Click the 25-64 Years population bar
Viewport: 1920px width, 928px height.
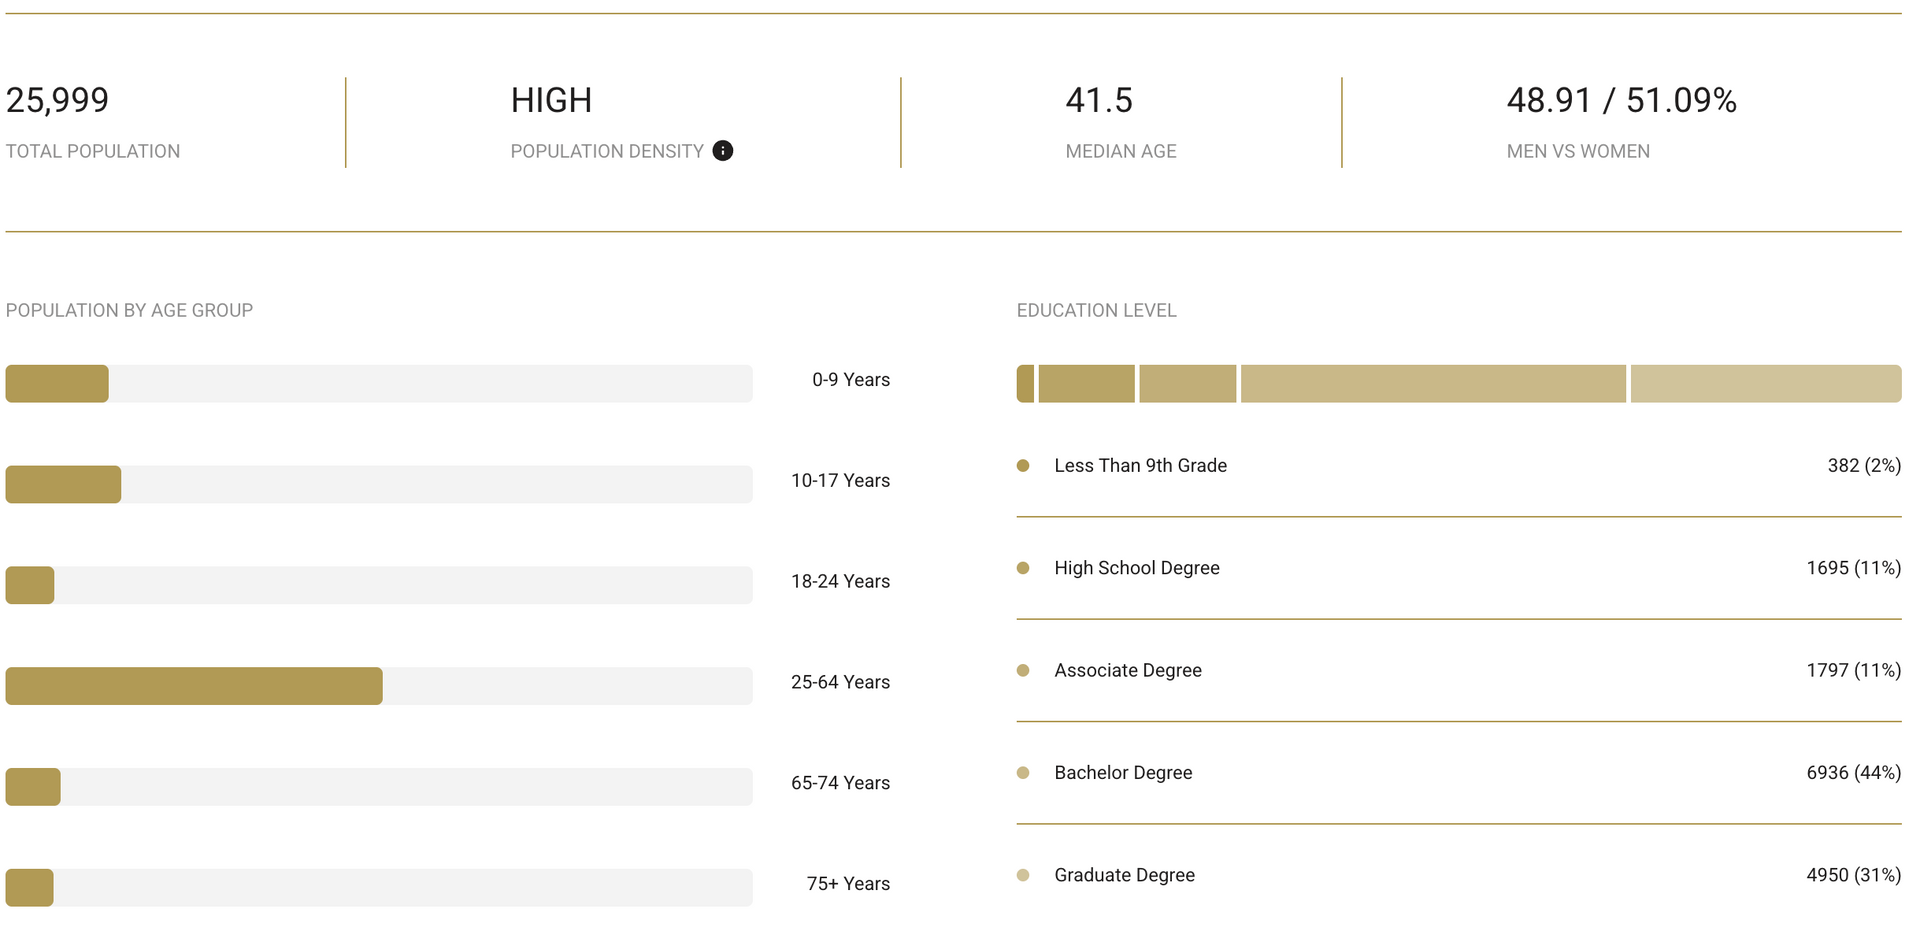[379, 686]
